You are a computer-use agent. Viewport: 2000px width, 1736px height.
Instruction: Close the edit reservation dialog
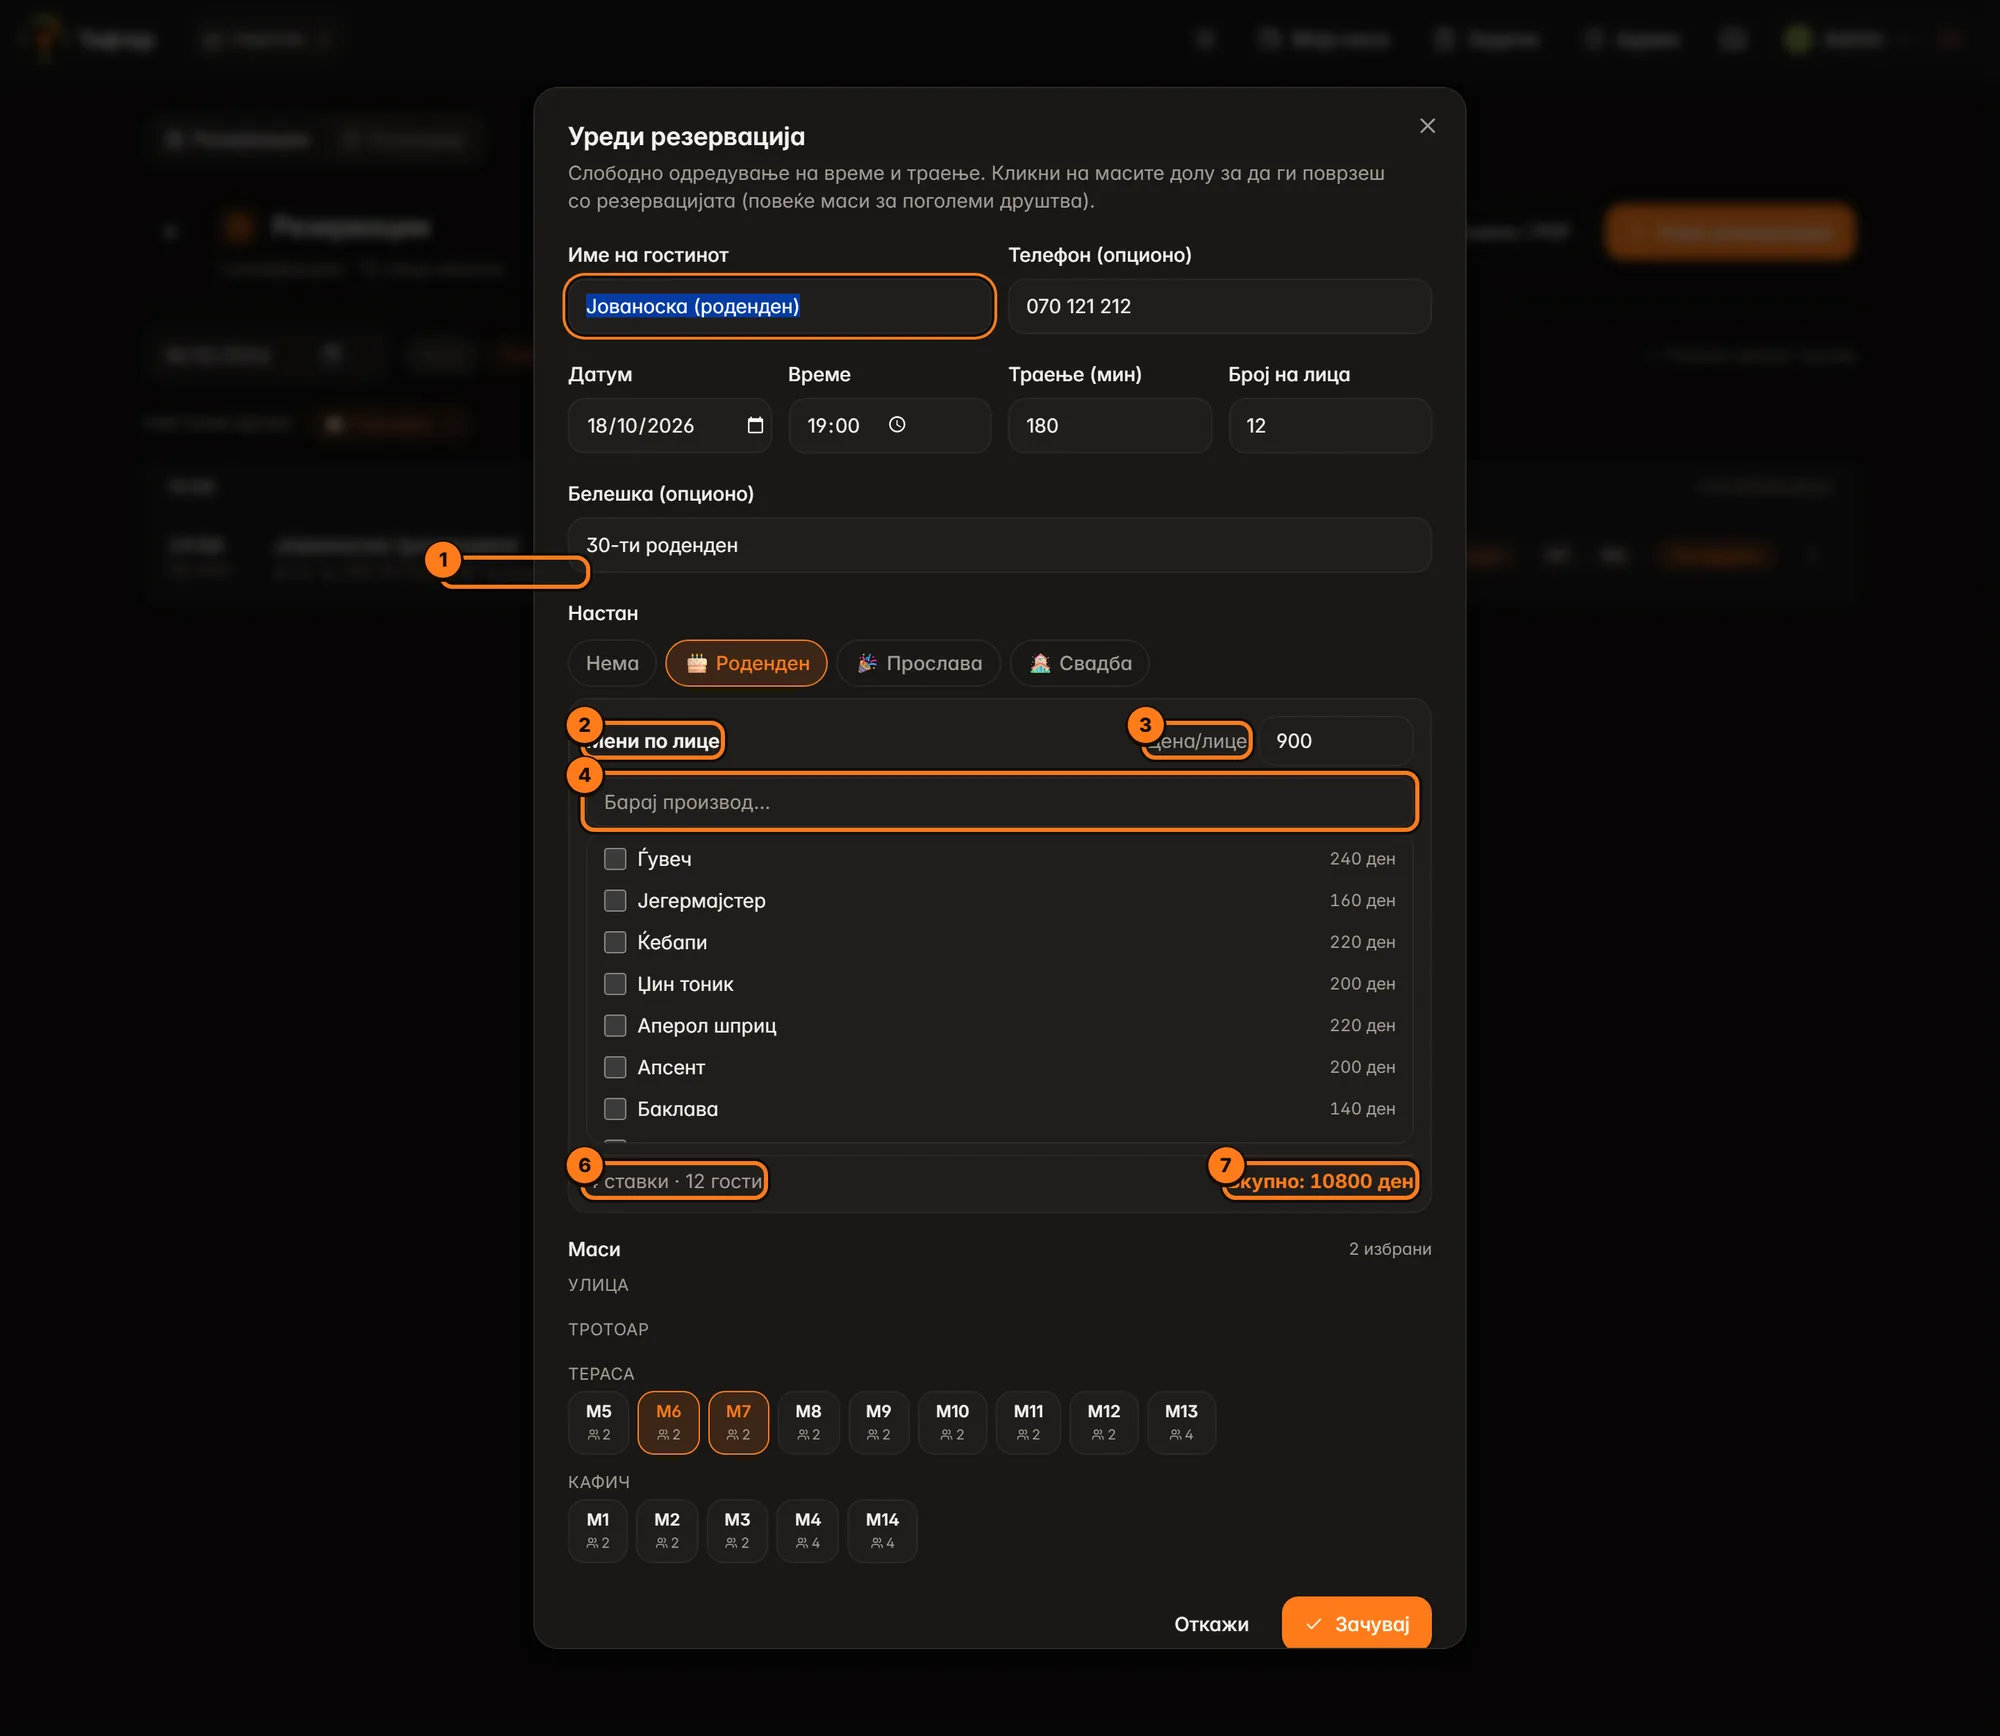1427,126
